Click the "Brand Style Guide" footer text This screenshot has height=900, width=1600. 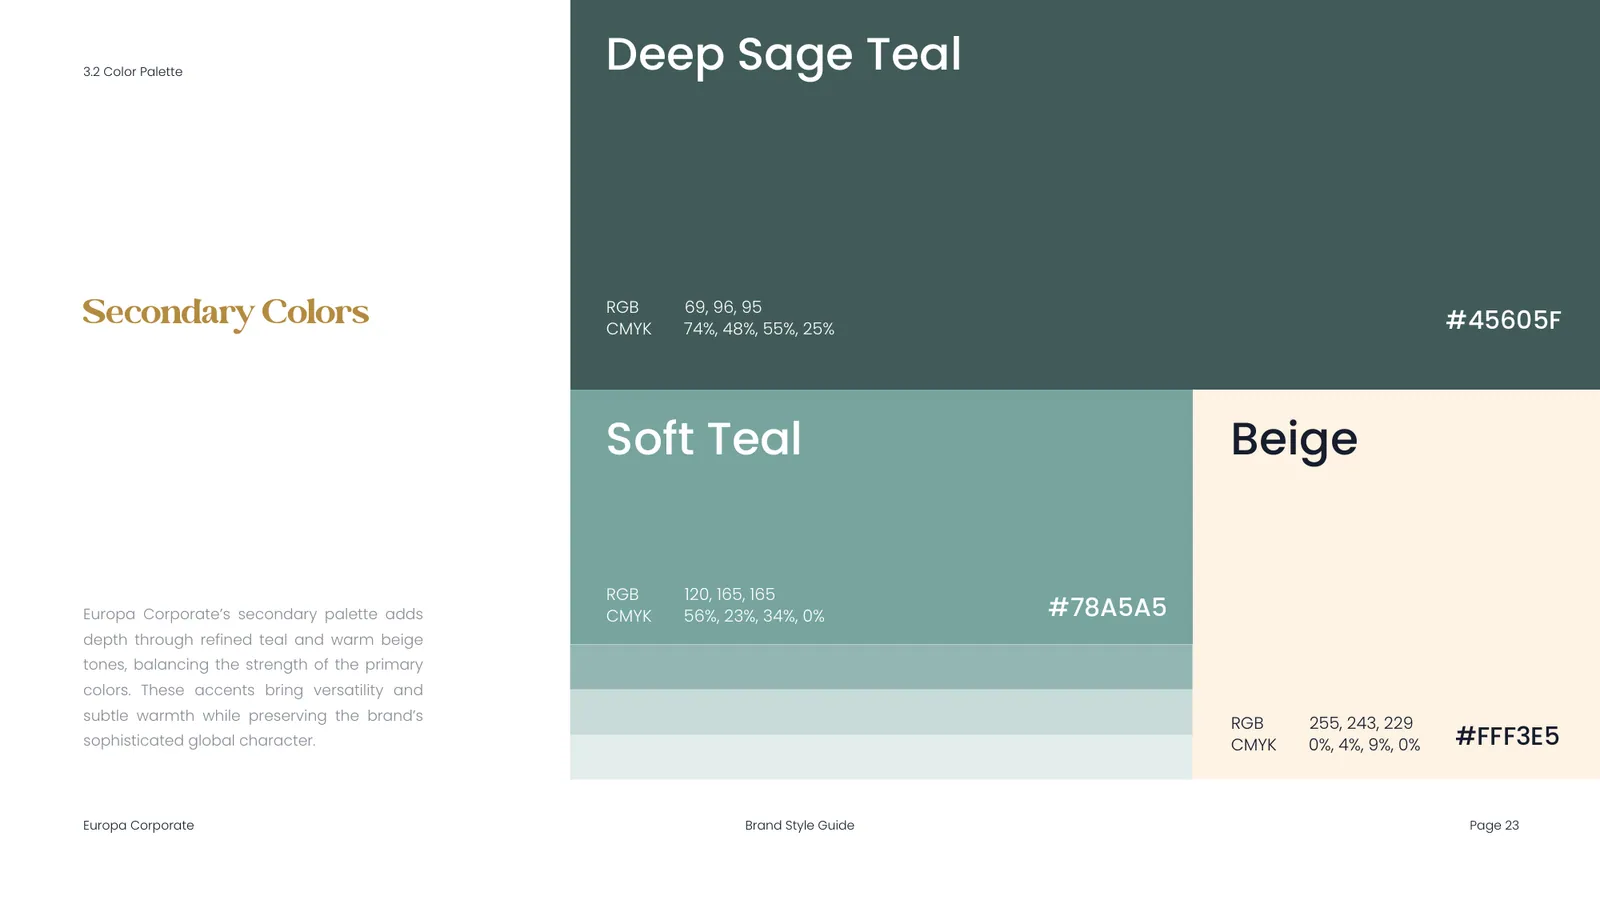pyautogui.click(x=800, y=826)
